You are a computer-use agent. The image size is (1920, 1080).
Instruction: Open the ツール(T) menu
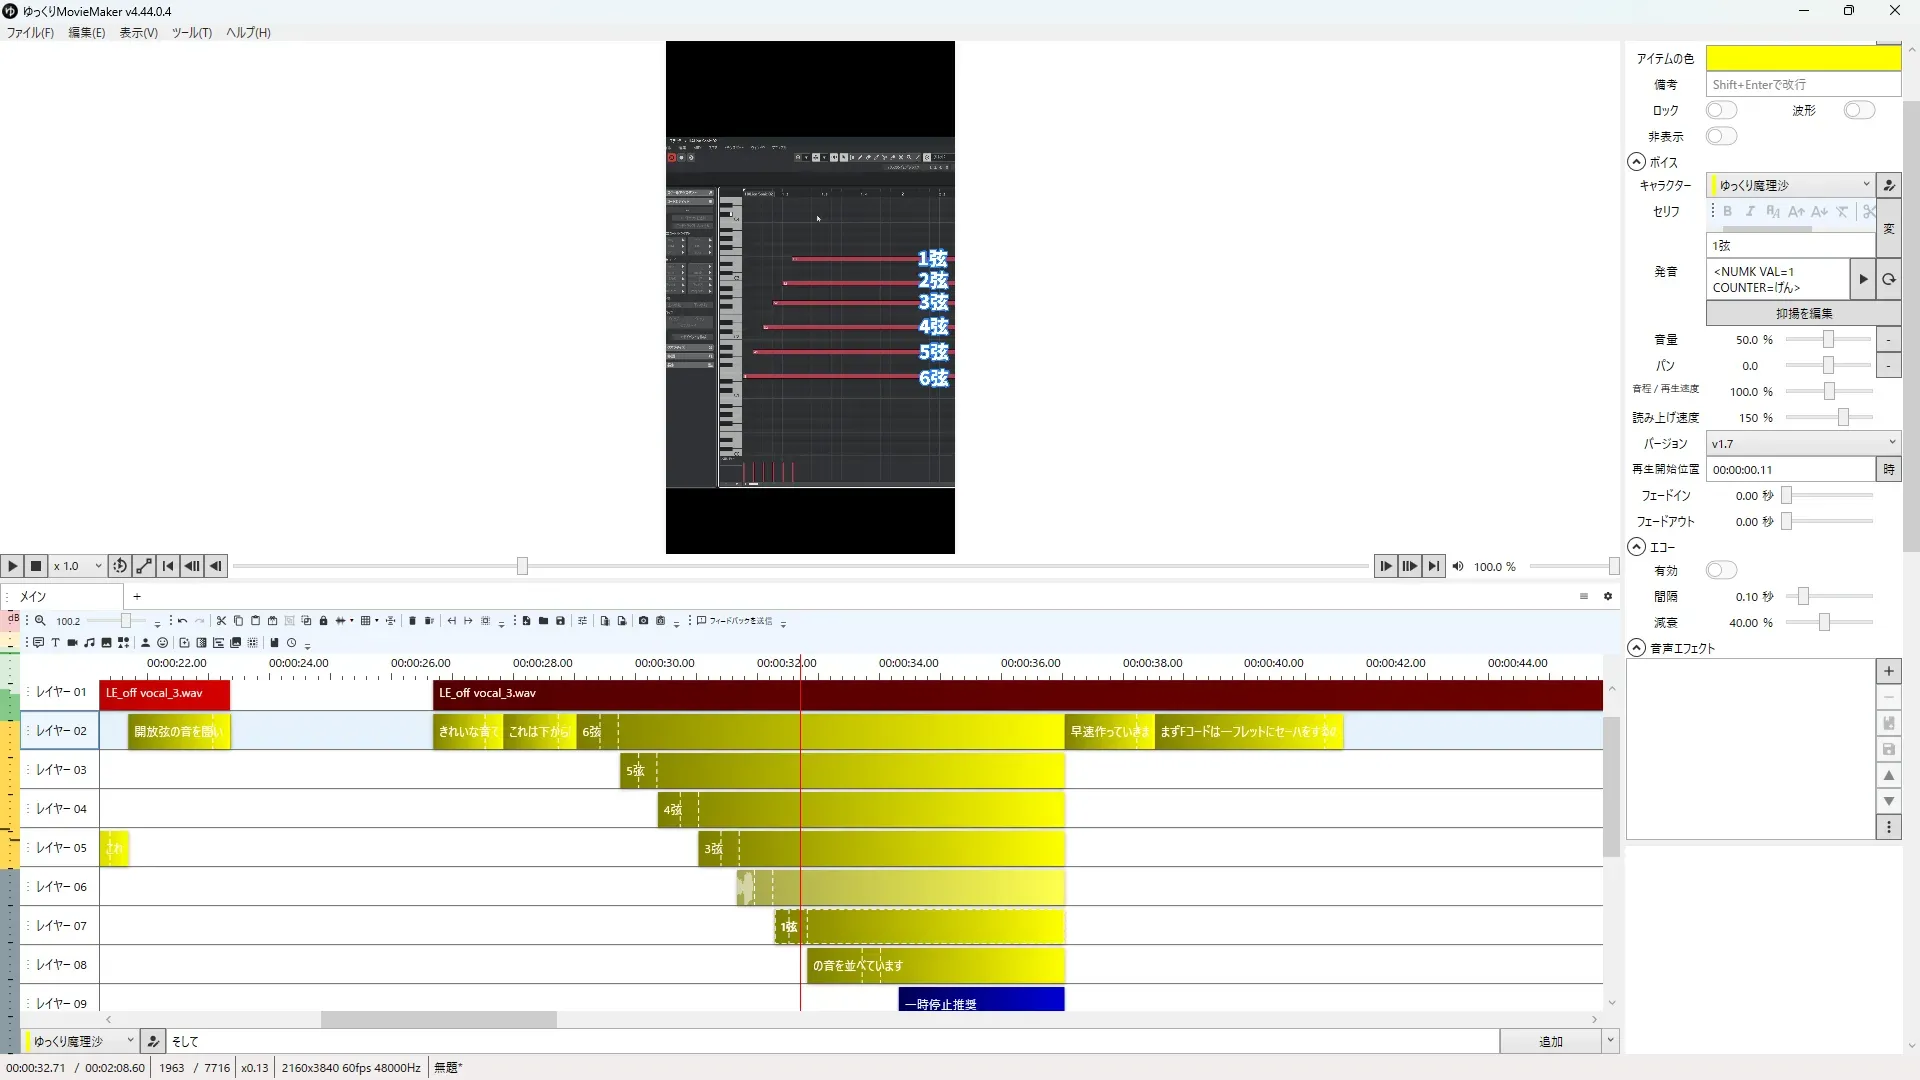tap(191, 33)
